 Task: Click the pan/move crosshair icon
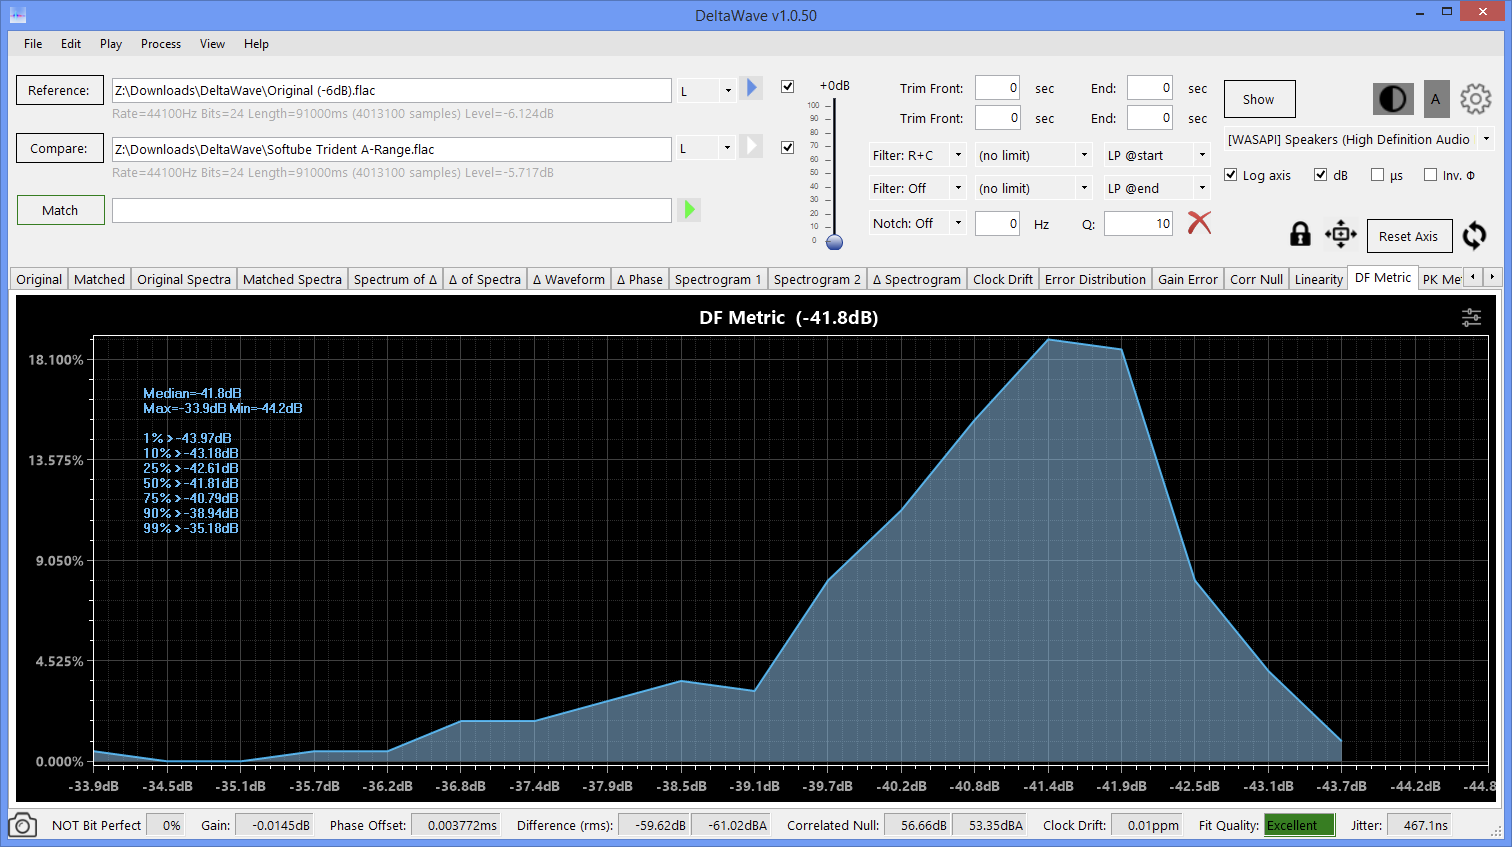(x=1341, y=234)
